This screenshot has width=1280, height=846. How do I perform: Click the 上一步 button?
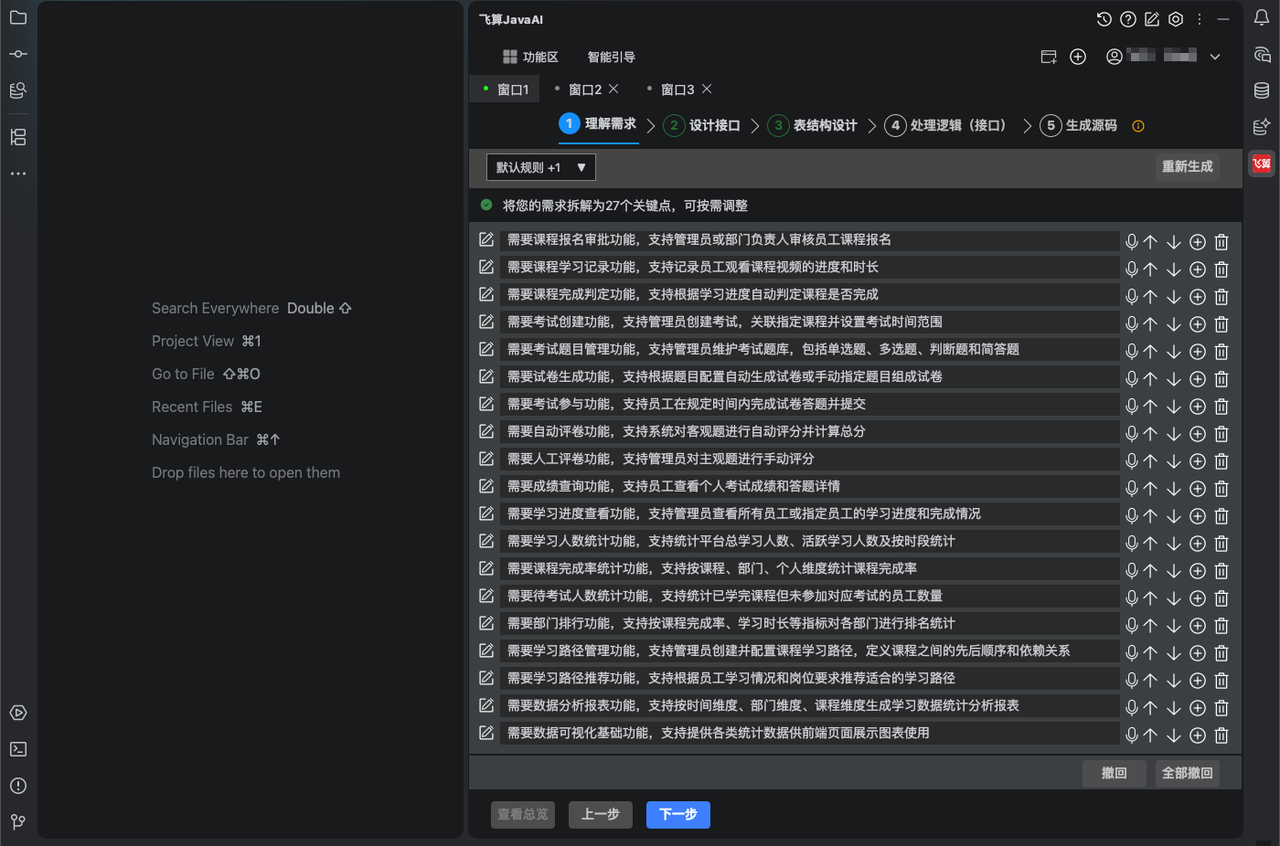point(600,815)
